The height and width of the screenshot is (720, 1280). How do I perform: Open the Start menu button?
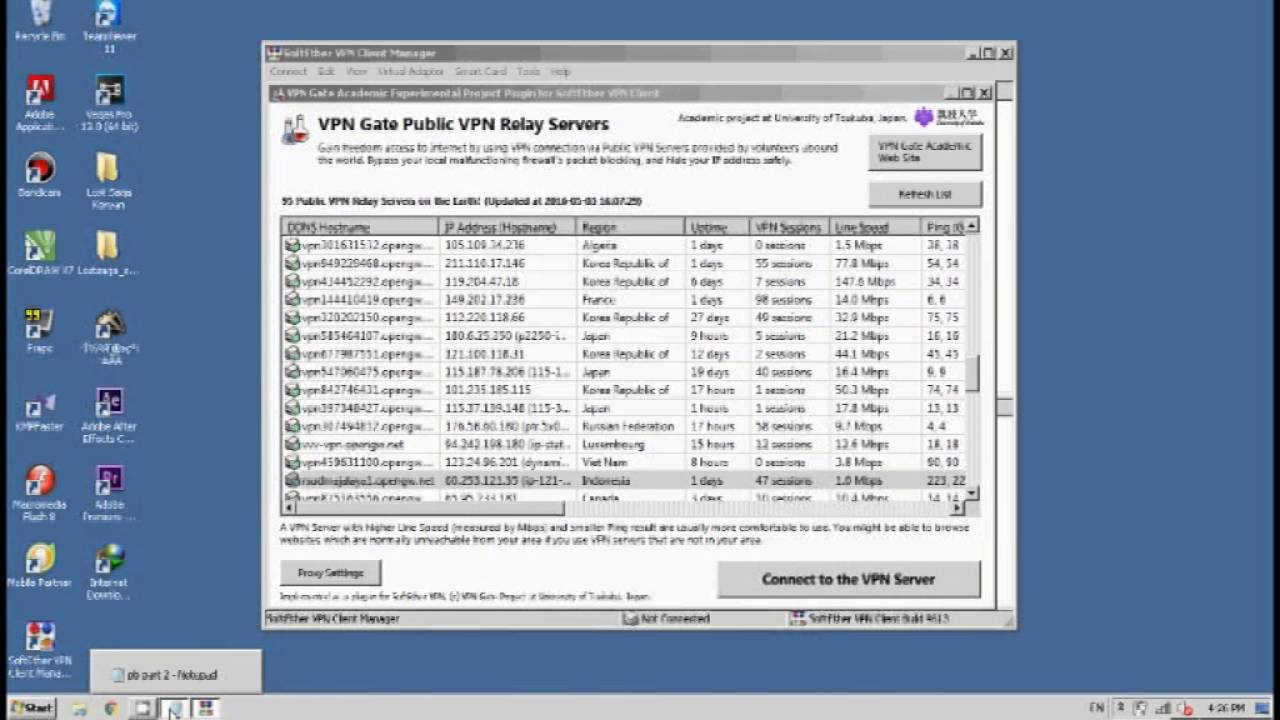[x=31, y=708]
